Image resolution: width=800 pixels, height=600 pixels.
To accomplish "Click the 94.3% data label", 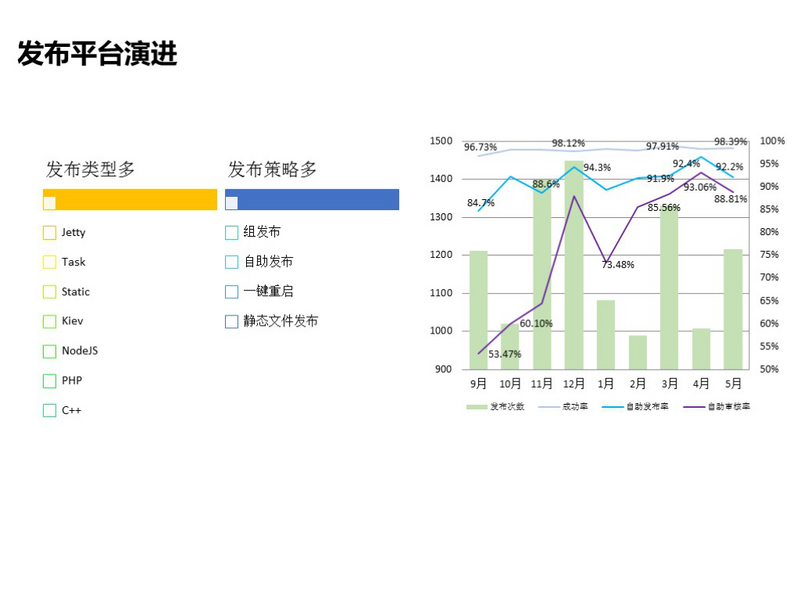I will click(597, 167).
